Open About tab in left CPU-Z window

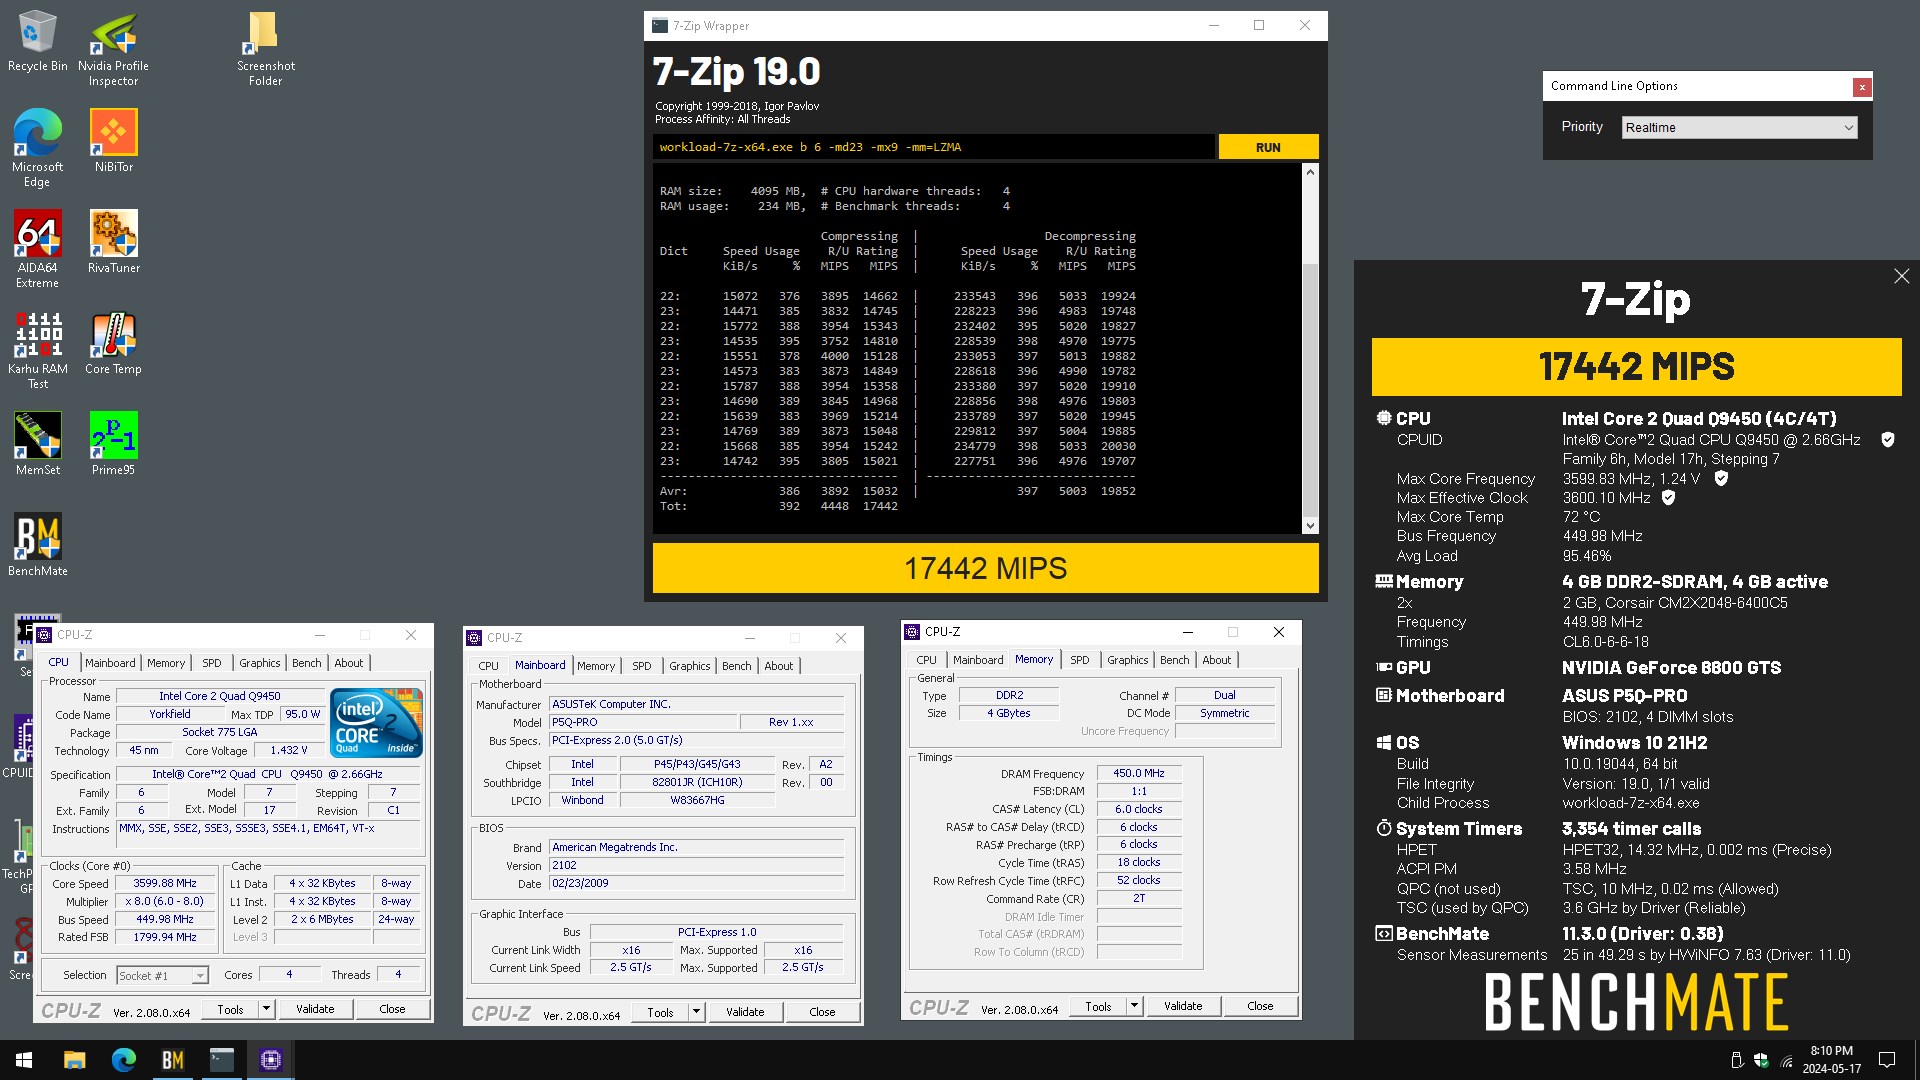pos(348,663)
